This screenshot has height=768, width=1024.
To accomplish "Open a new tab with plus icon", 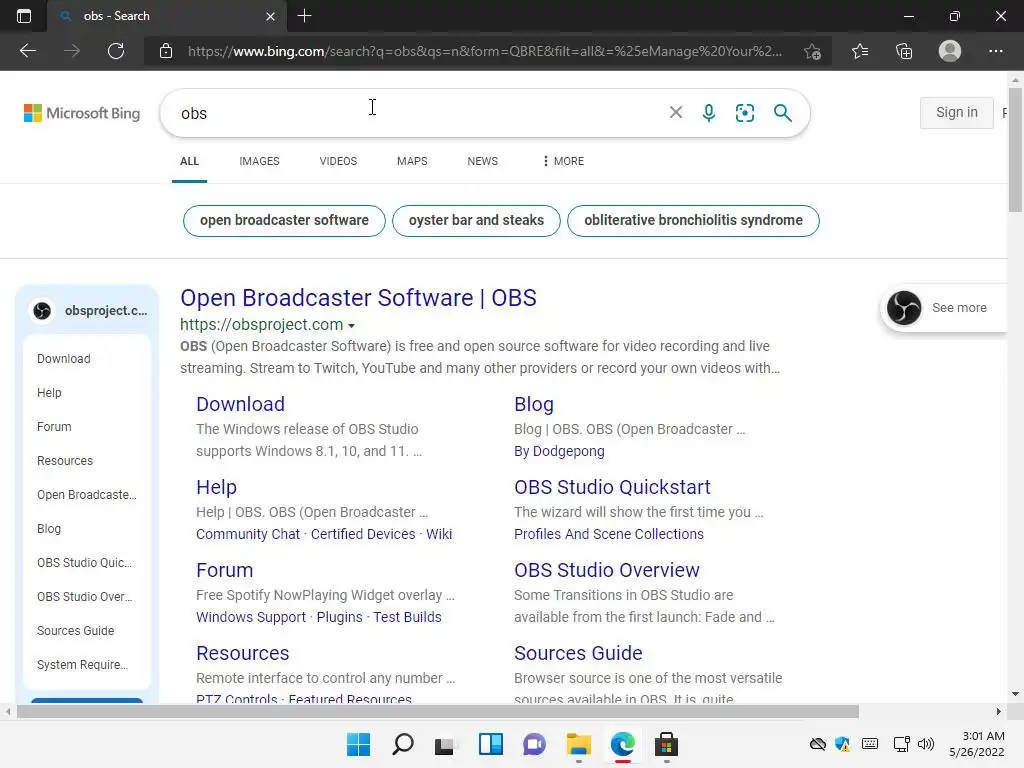I will (304, 16).
